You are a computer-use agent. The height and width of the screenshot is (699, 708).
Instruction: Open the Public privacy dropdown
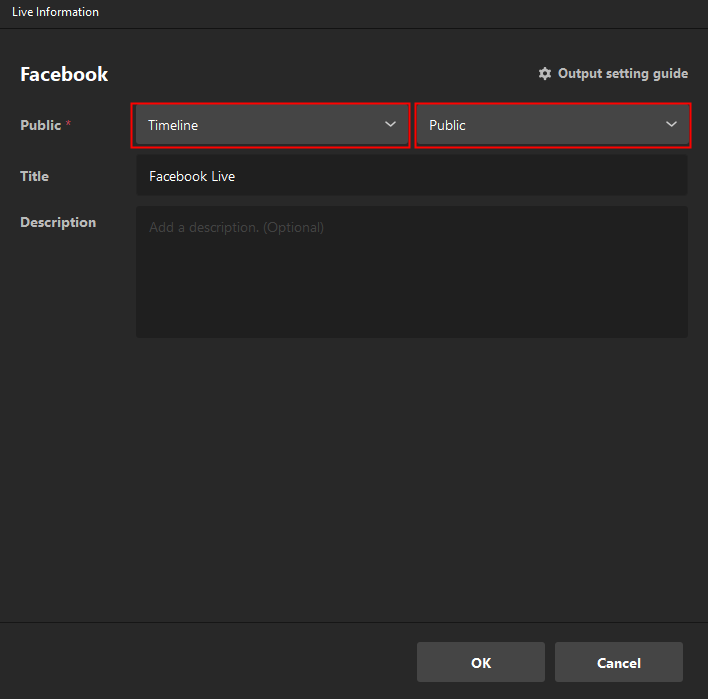pyautogui.click(x=552, y=125)
